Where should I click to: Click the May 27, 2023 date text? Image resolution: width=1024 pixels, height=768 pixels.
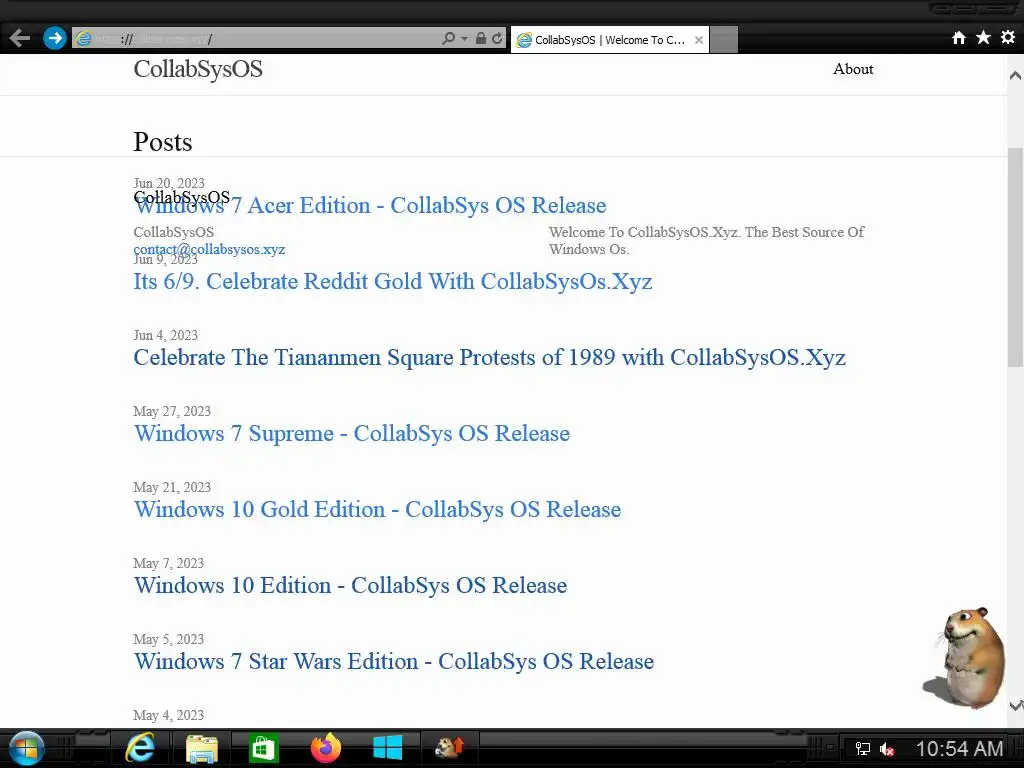pos(172,411)
